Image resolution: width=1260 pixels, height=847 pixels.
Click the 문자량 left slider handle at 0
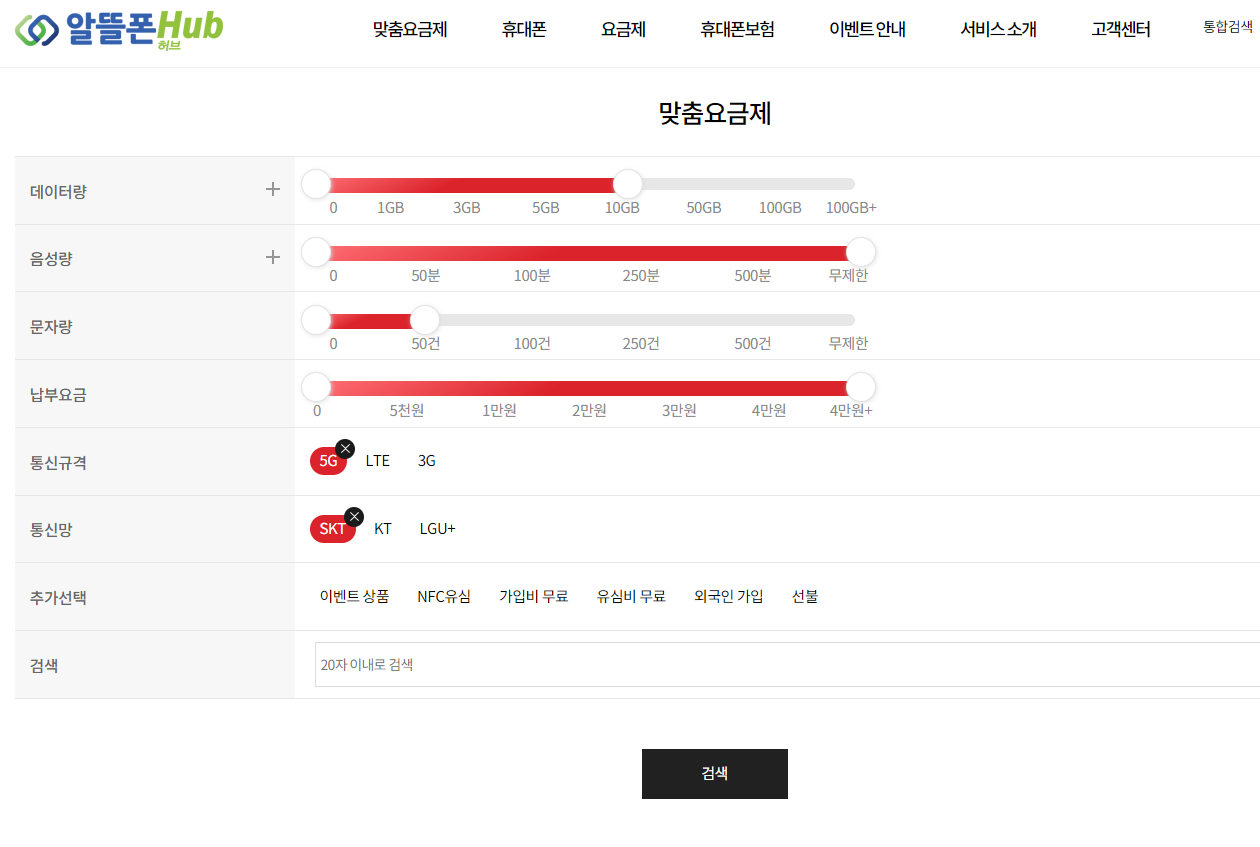tap(316, 320)
